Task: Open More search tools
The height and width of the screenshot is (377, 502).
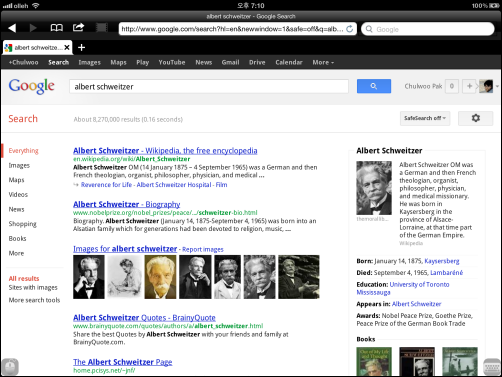Action: point(34,300)
